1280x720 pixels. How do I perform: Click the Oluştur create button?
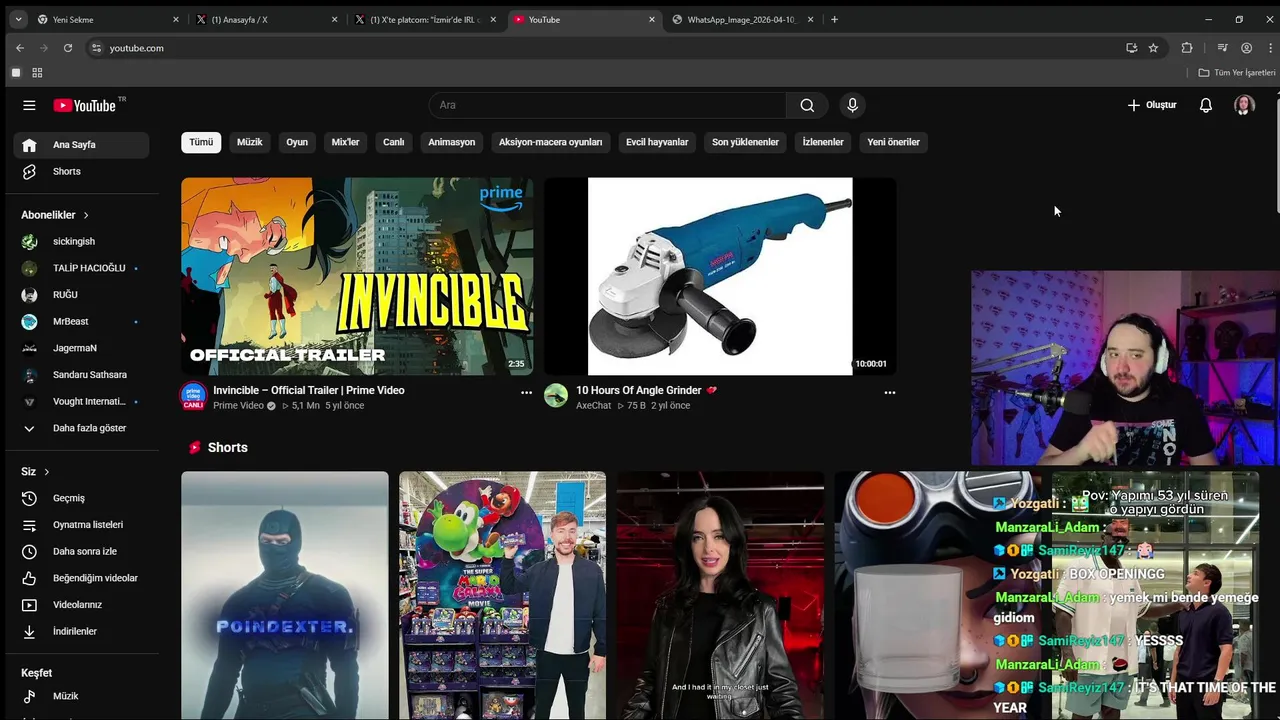1152,105
